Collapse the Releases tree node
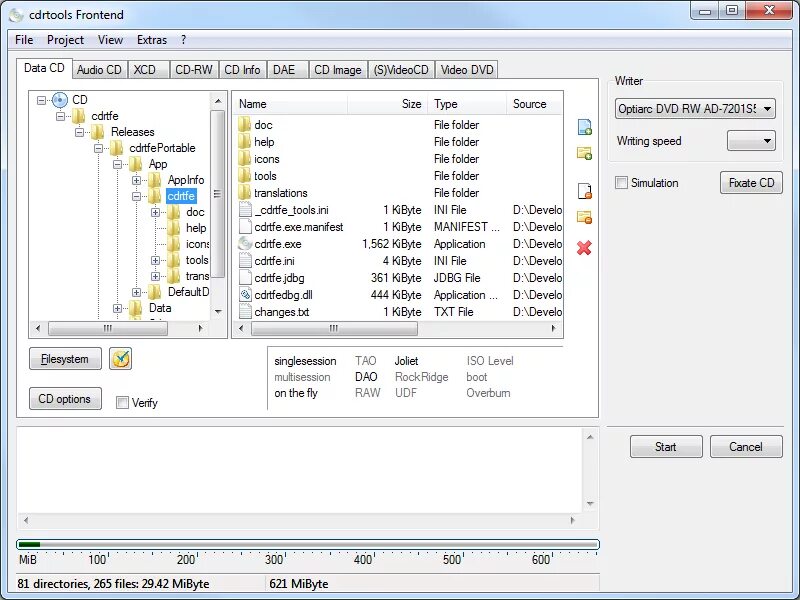 [79, 132]
